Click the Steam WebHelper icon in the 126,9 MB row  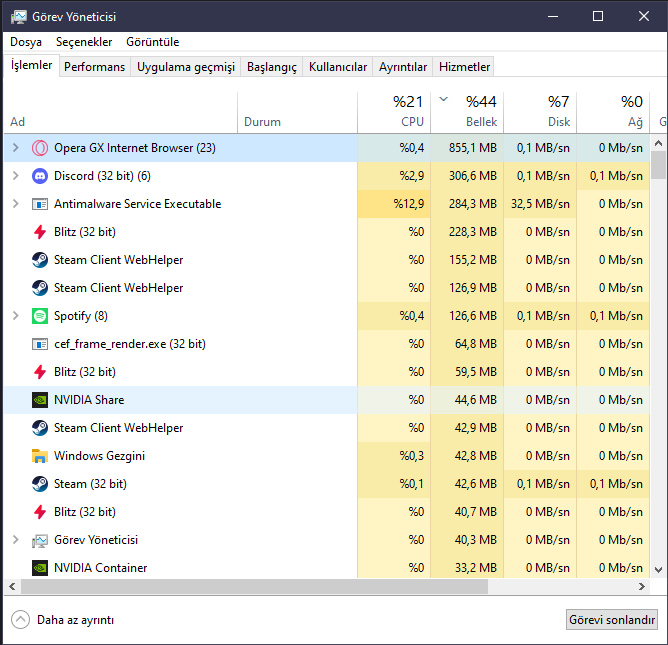click(40, 288)
